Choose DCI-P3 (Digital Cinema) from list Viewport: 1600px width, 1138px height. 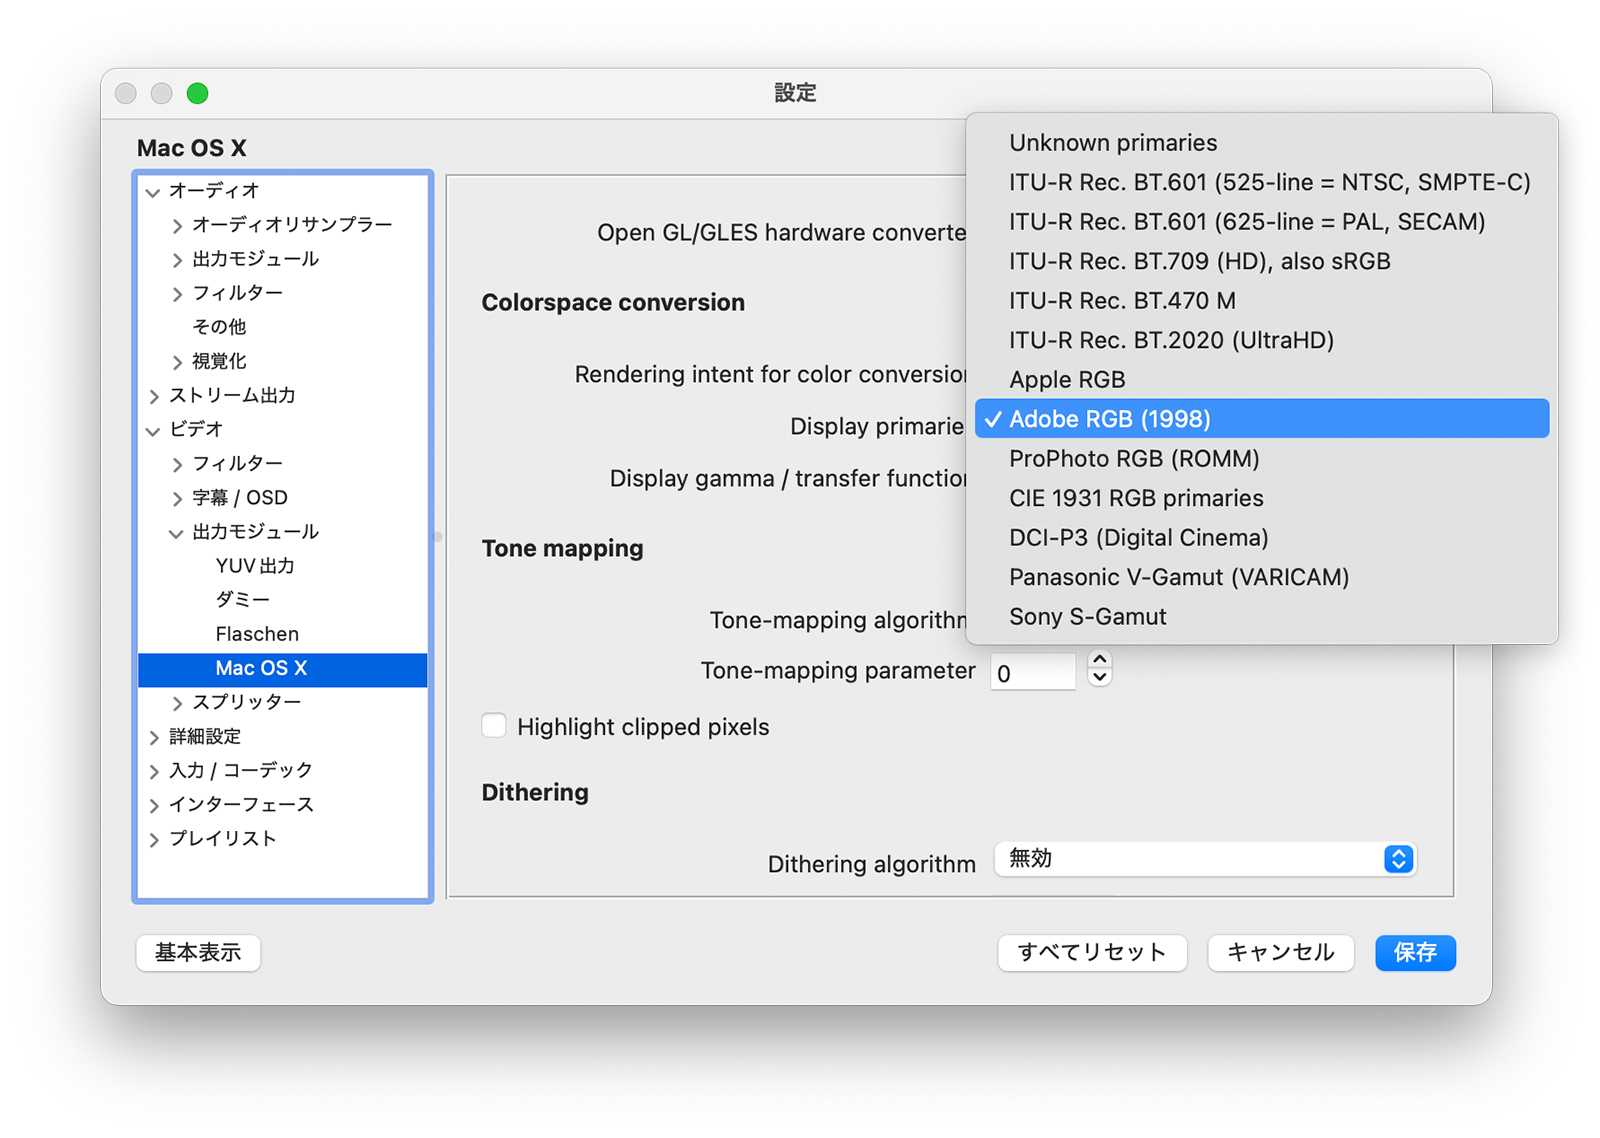pos(1138,538)
